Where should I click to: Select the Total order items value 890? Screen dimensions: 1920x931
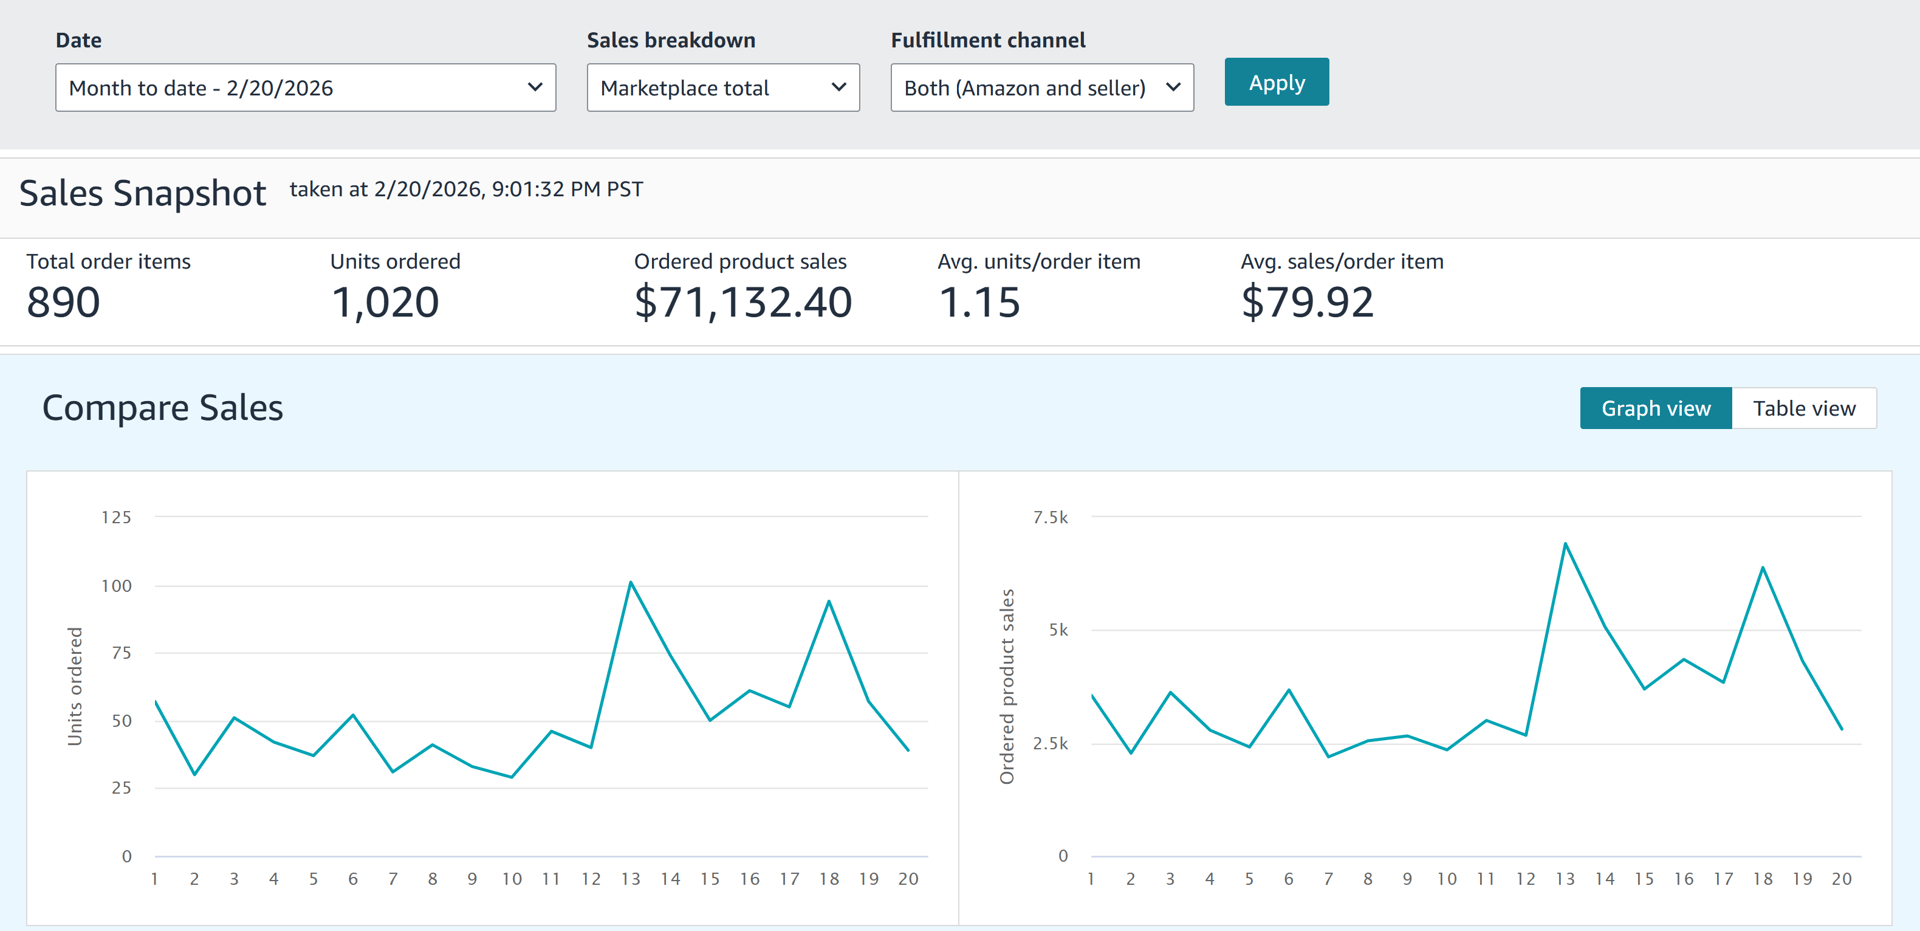point(63,302)
